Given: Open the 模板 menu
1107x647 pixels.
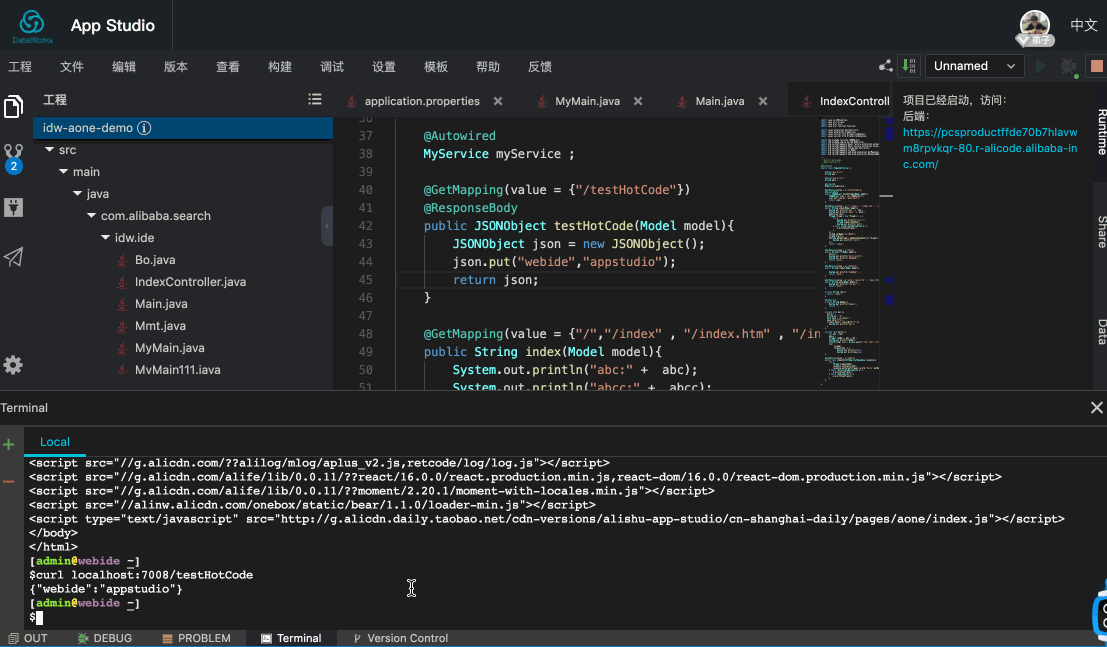Looking at the screenshot, I should [436, 66].
